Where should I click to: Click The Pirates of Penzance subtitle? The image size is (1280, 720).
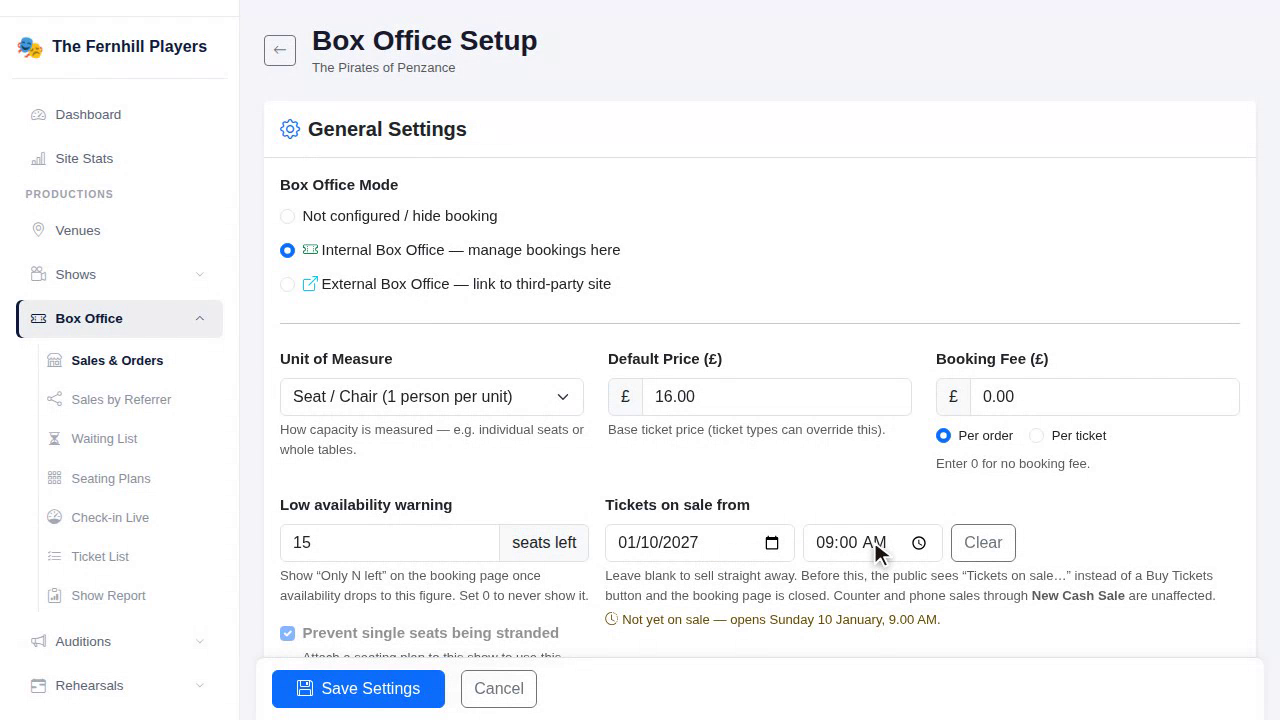(384, 68)
